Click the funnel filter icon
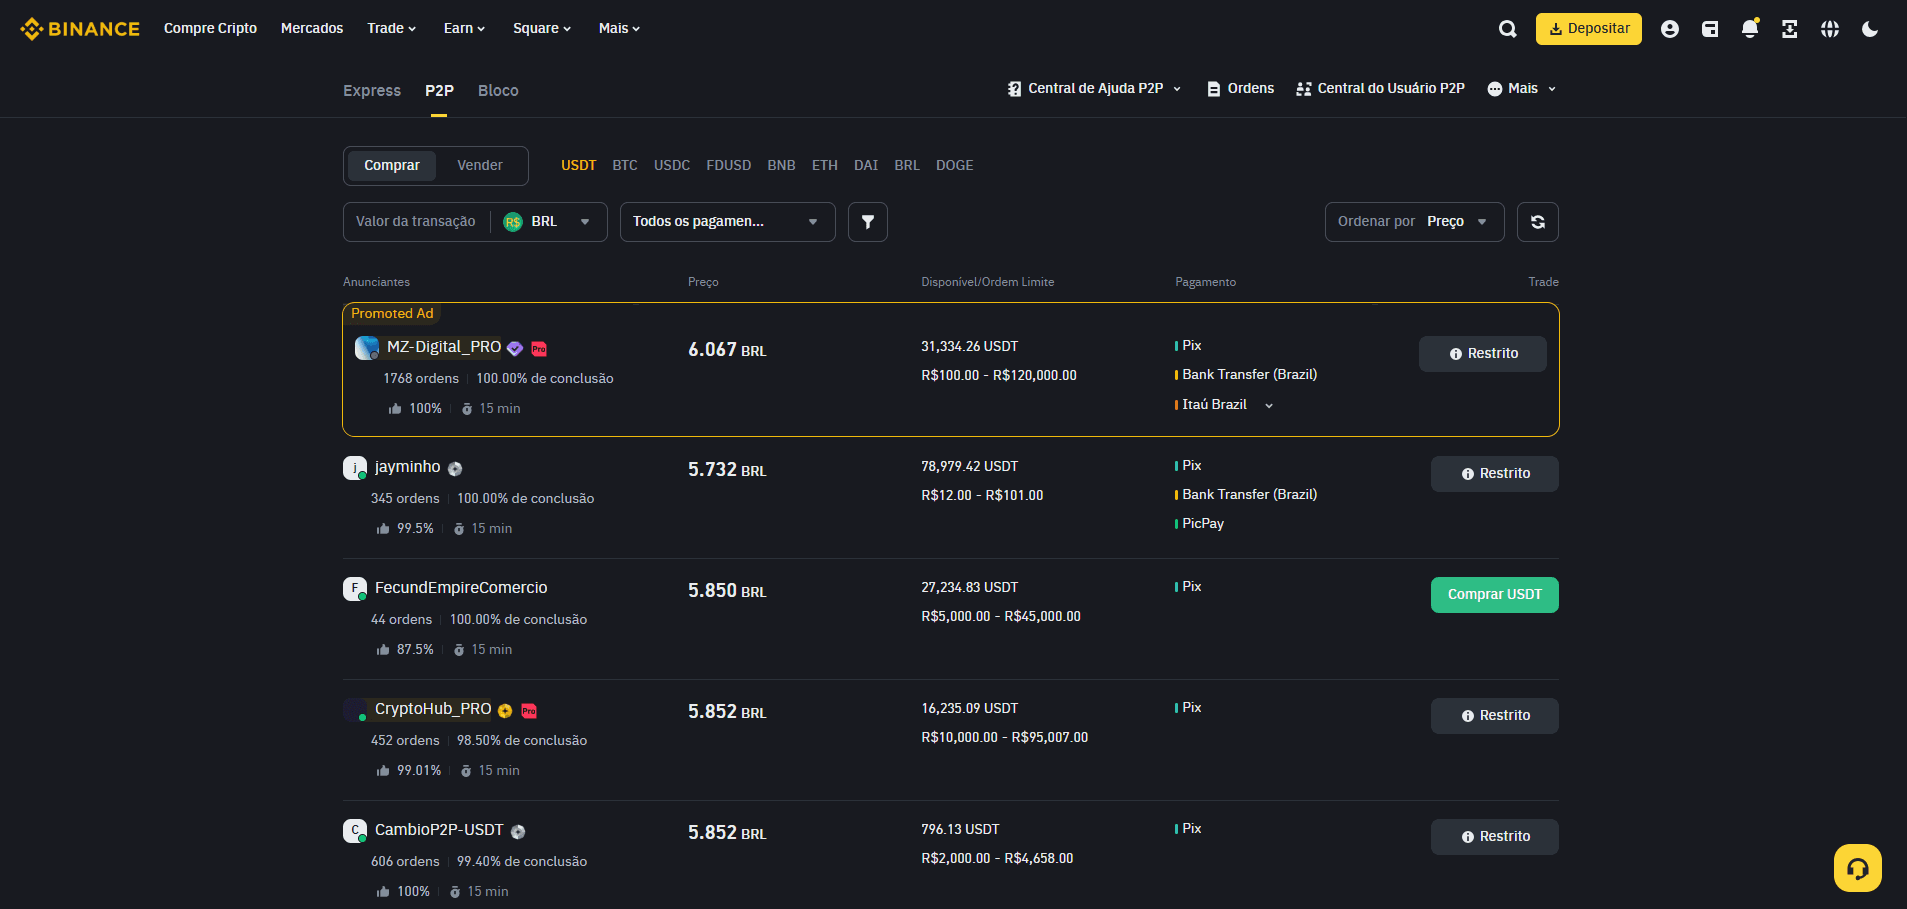 coord(868,222)
